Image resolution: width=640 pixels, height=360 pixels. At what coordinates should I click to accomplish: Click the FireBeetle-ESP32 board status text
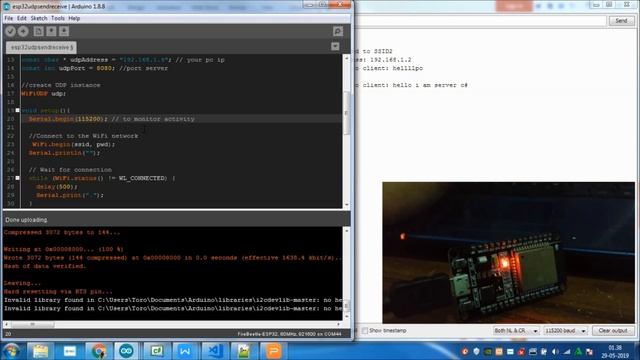coord(289,334)
